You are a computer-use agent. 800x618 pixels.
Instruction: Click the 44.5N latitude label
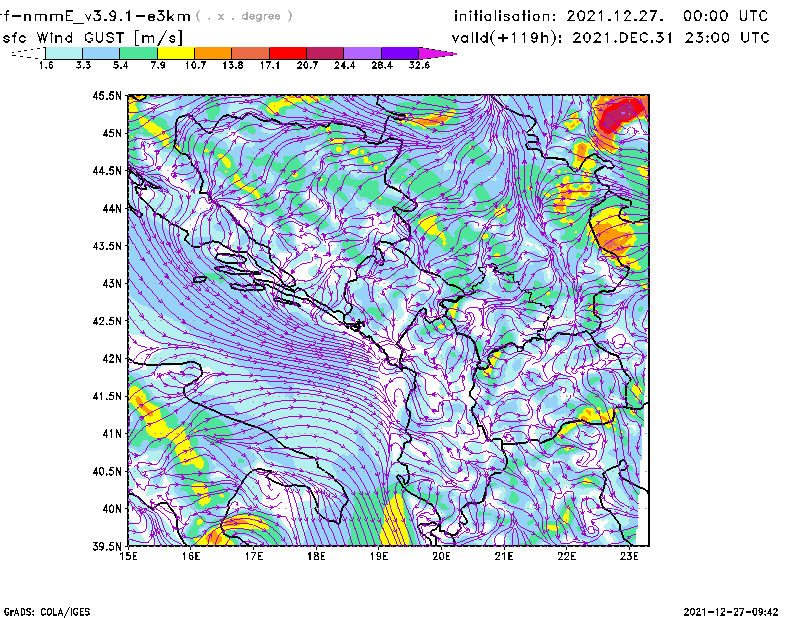(x=107, y=170)
